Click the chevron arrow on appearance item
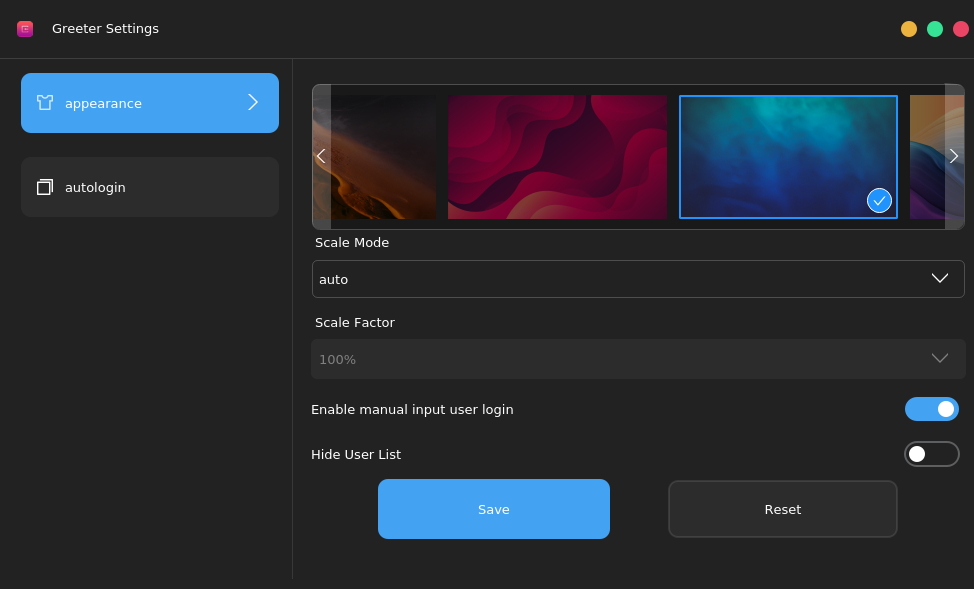The image size is (974, 589). point(253,103)
